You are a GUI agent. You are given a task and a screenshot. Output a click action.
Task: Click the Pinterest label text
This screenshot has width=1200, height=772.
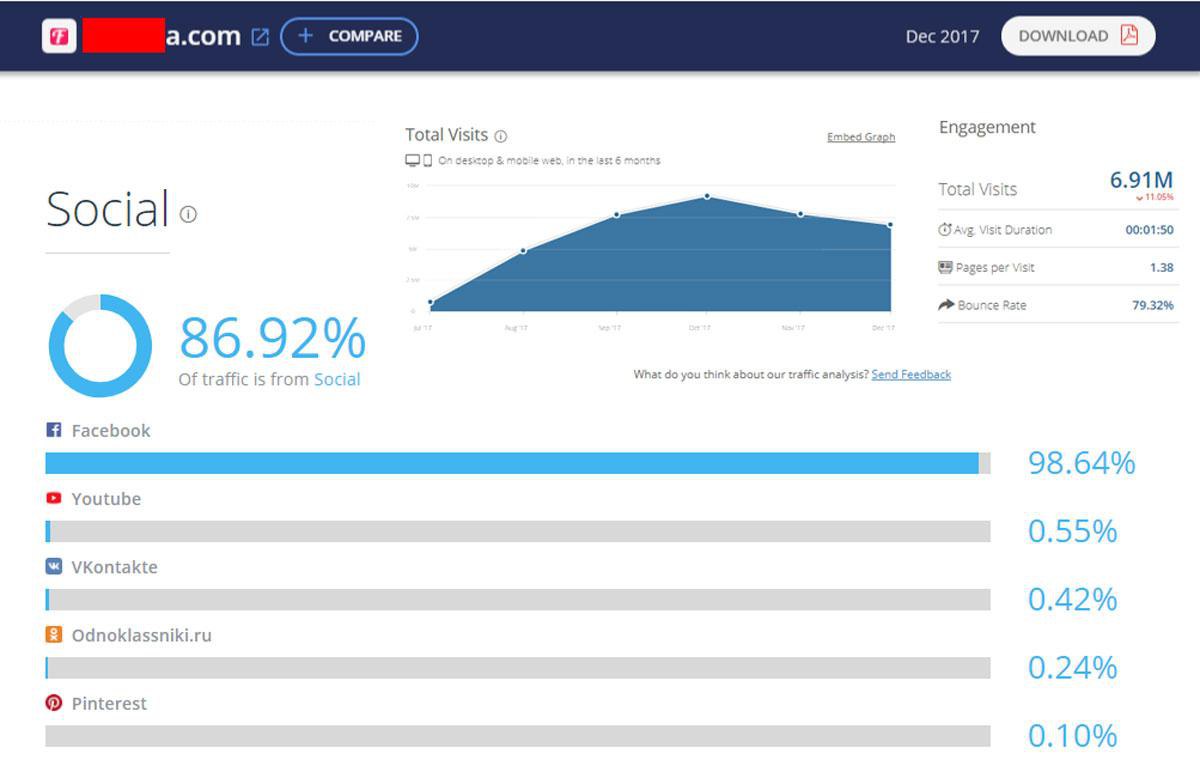(109, 703)
